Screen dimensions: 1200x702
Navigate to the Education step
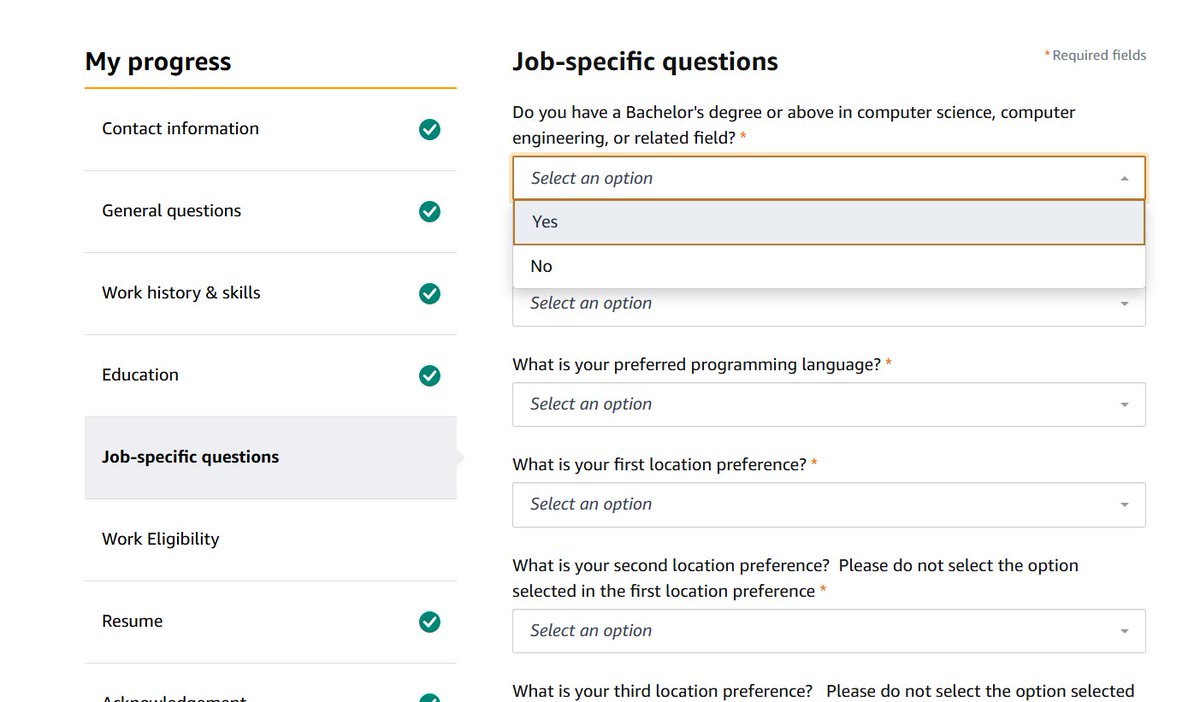[x=270, y=375]
